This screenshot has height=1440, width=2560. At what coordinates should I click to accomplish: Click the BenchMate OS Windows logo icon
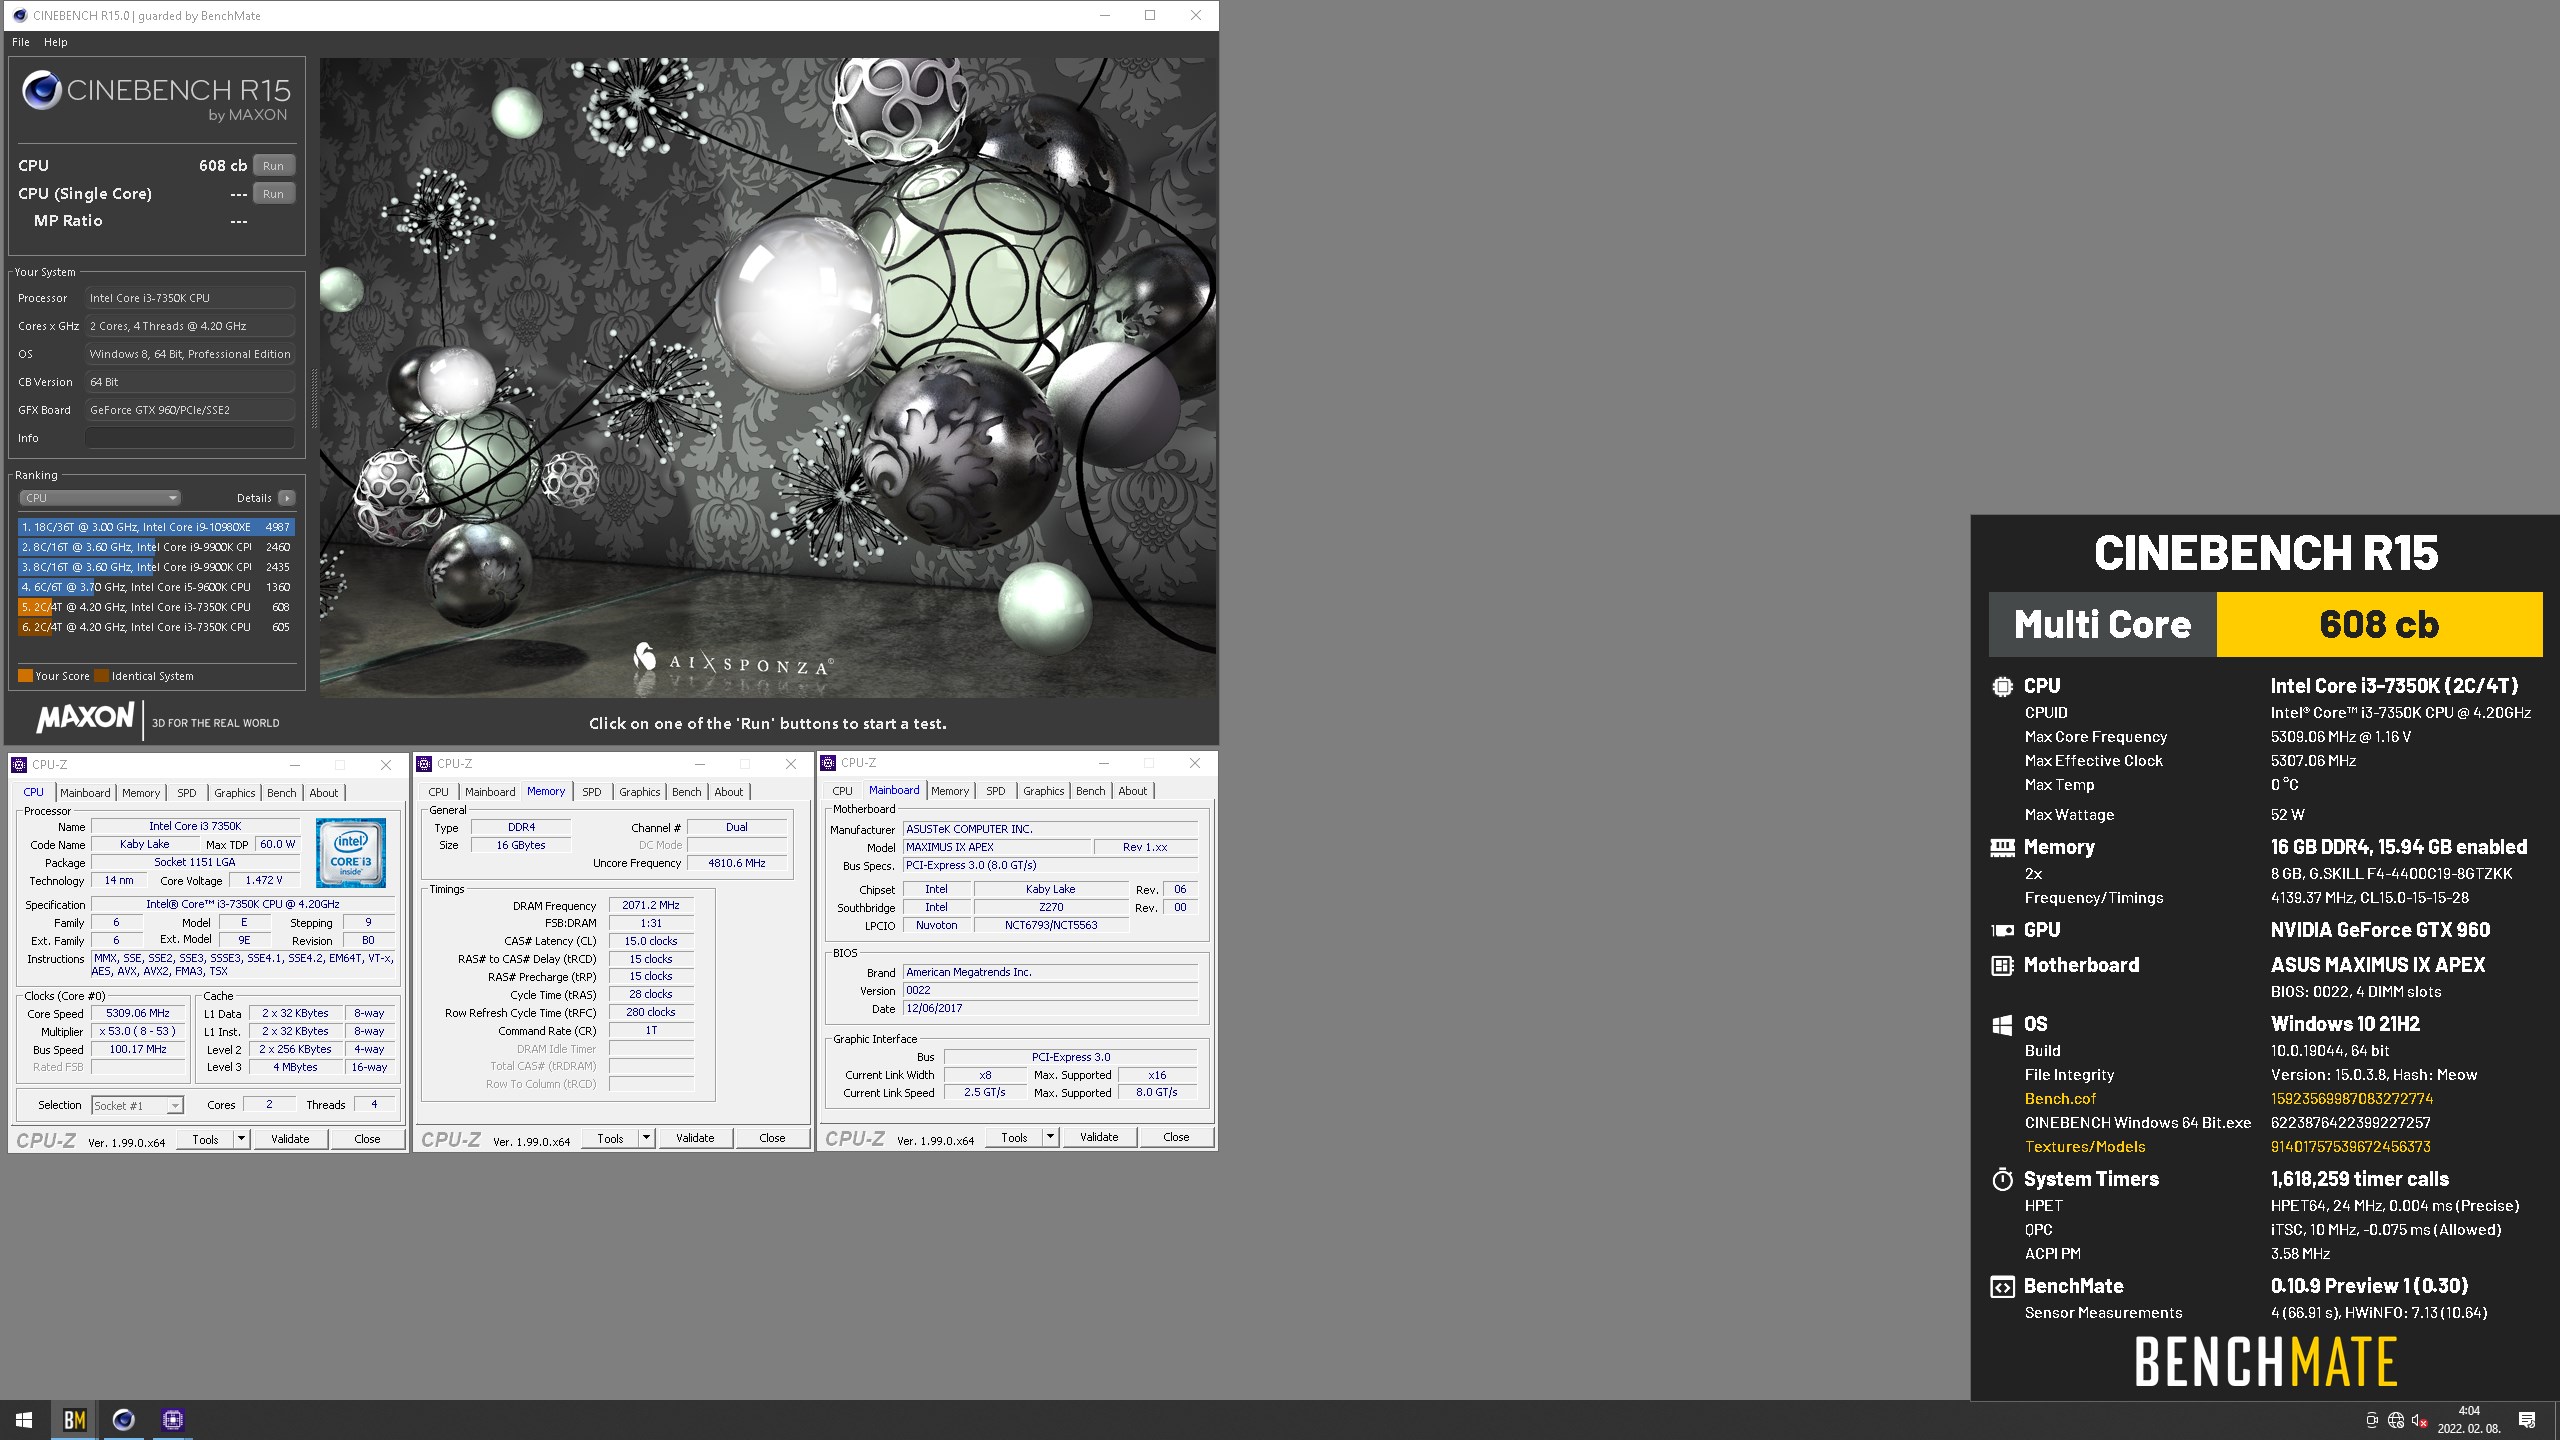(x=2002, y=1025)
